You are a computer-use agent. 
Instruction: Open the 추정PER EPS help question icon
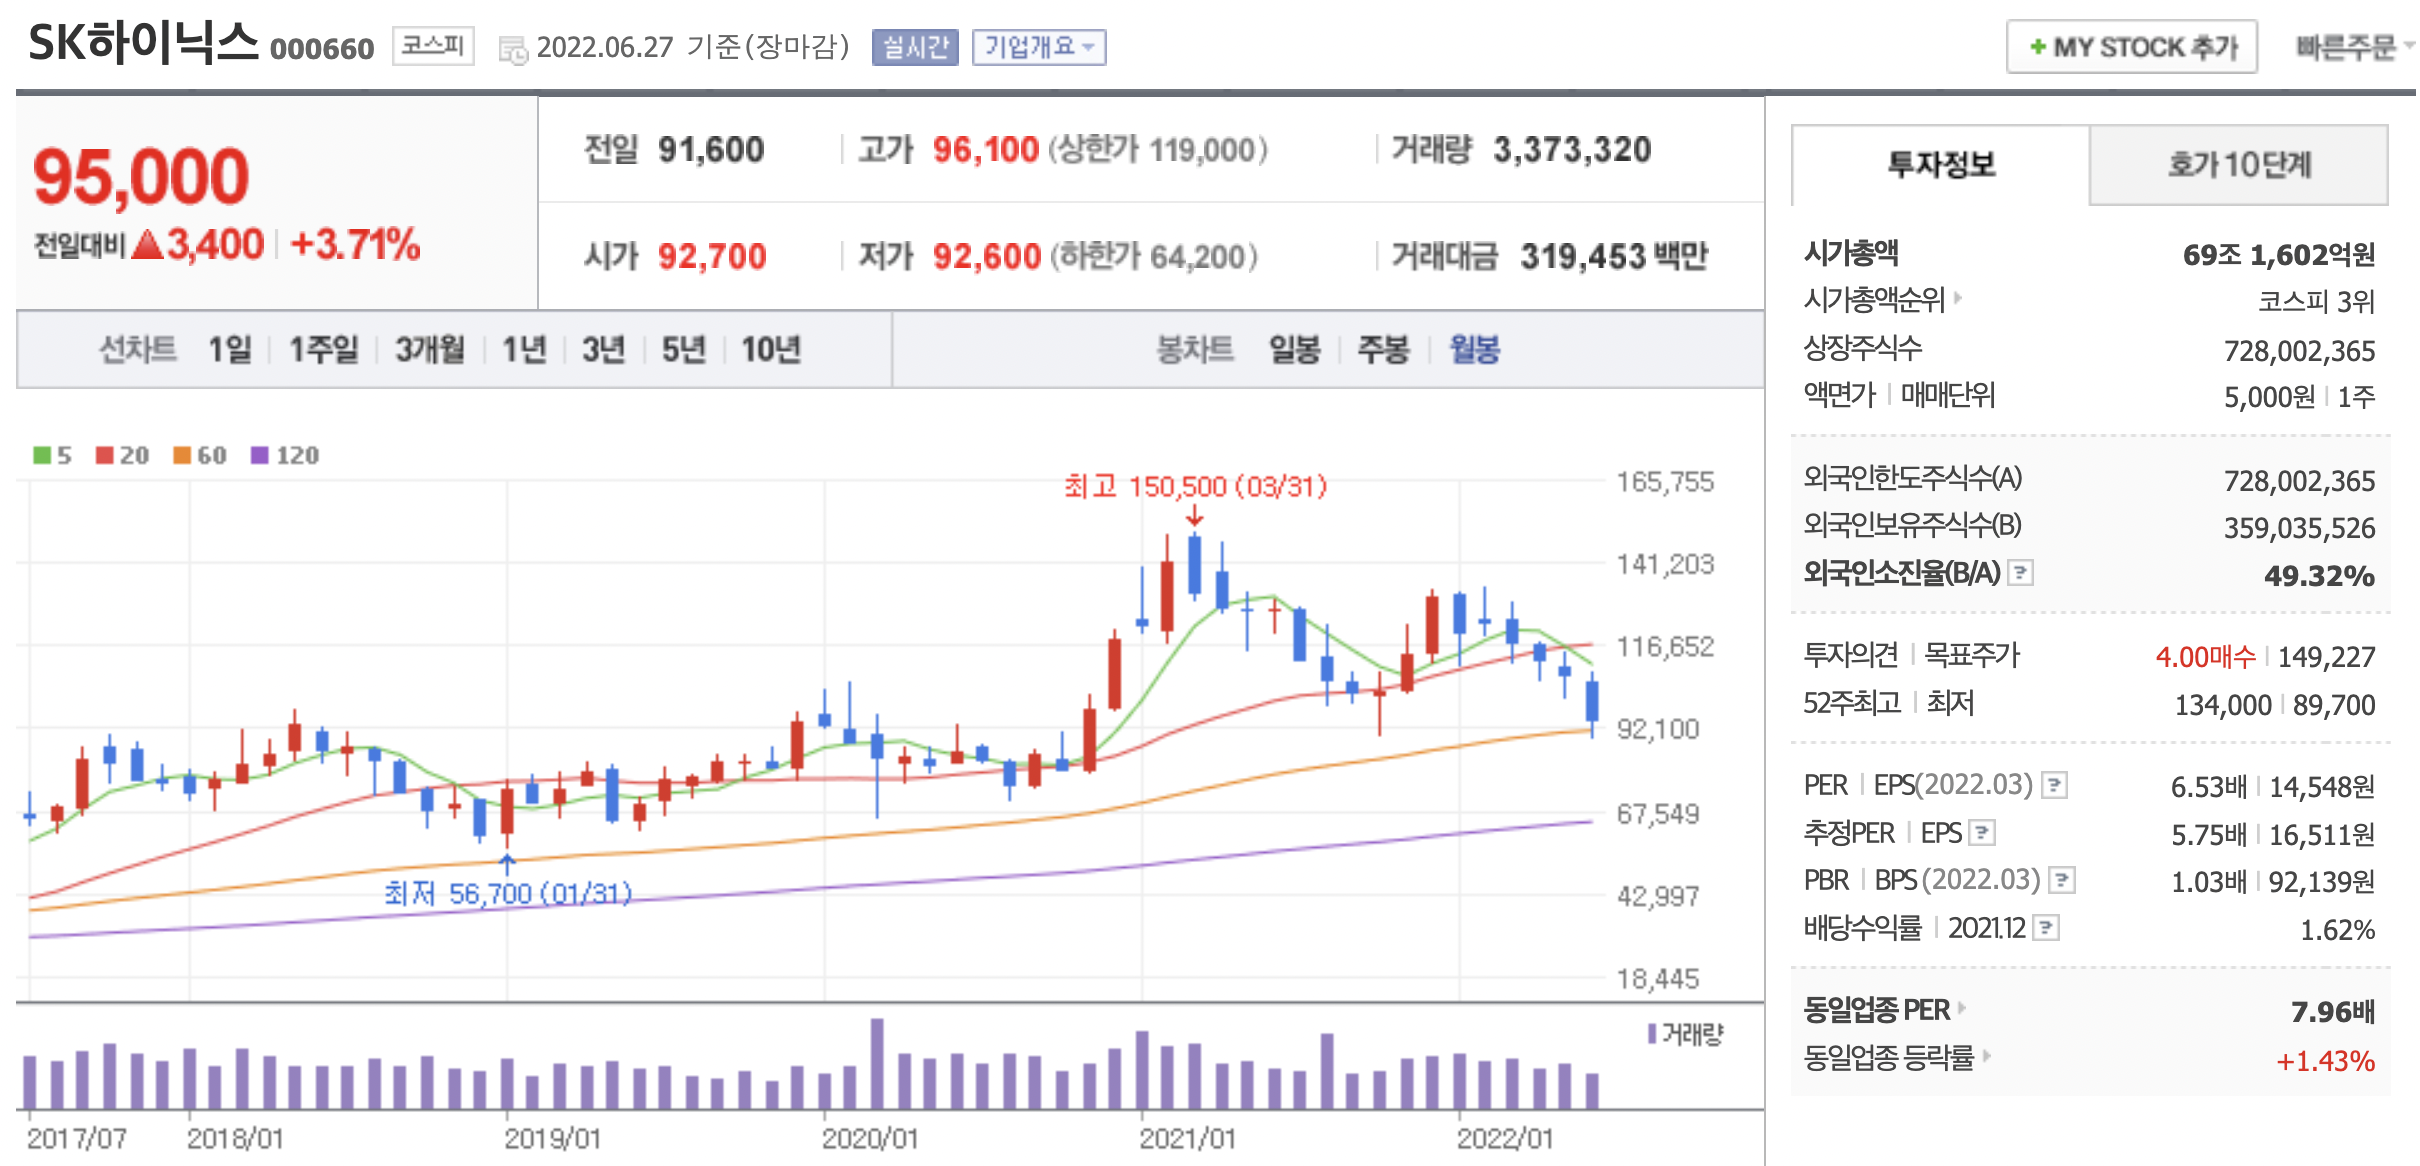pos(1982,832)
